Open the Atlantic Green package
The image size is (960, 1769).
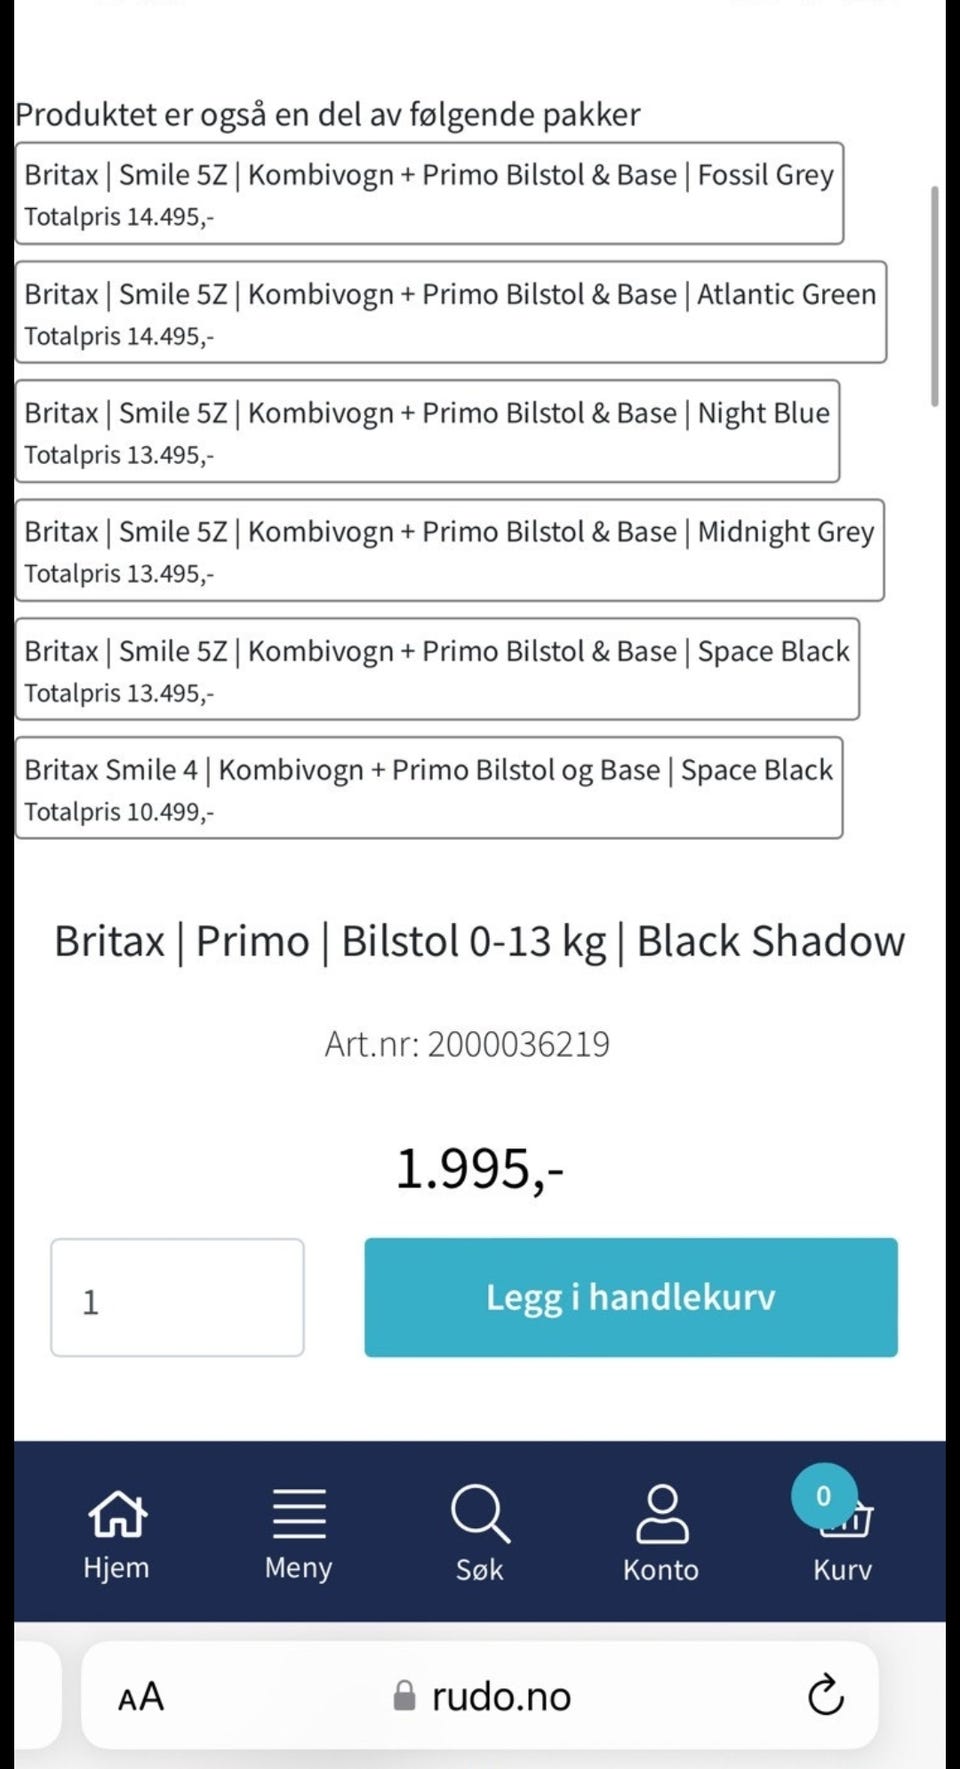click(x=450, y=312)
